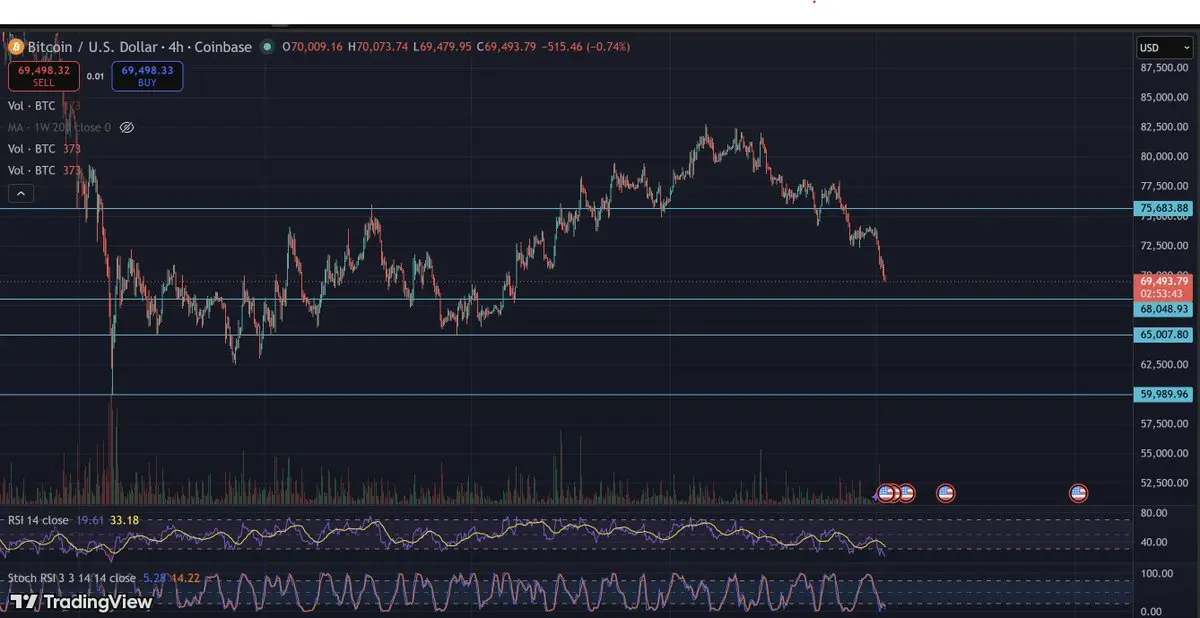Click the Stoch RSI value 14.22
Screen dimensions: 1200x618
186,578
